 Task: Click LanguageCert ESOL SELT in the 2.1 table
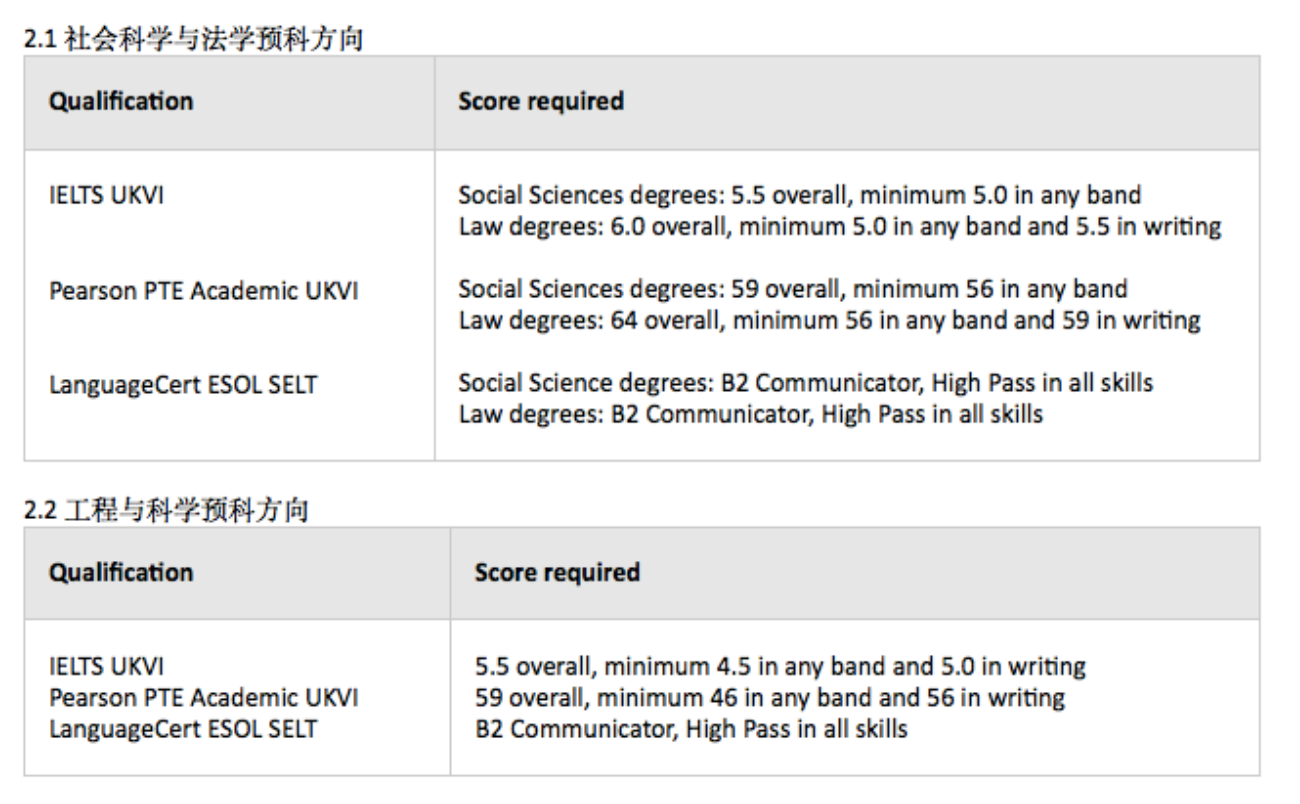(x=183, y=383)
